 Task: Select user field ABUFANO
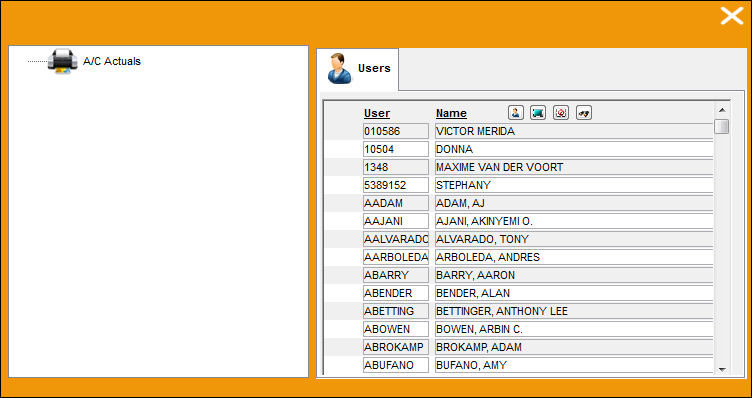396,365
